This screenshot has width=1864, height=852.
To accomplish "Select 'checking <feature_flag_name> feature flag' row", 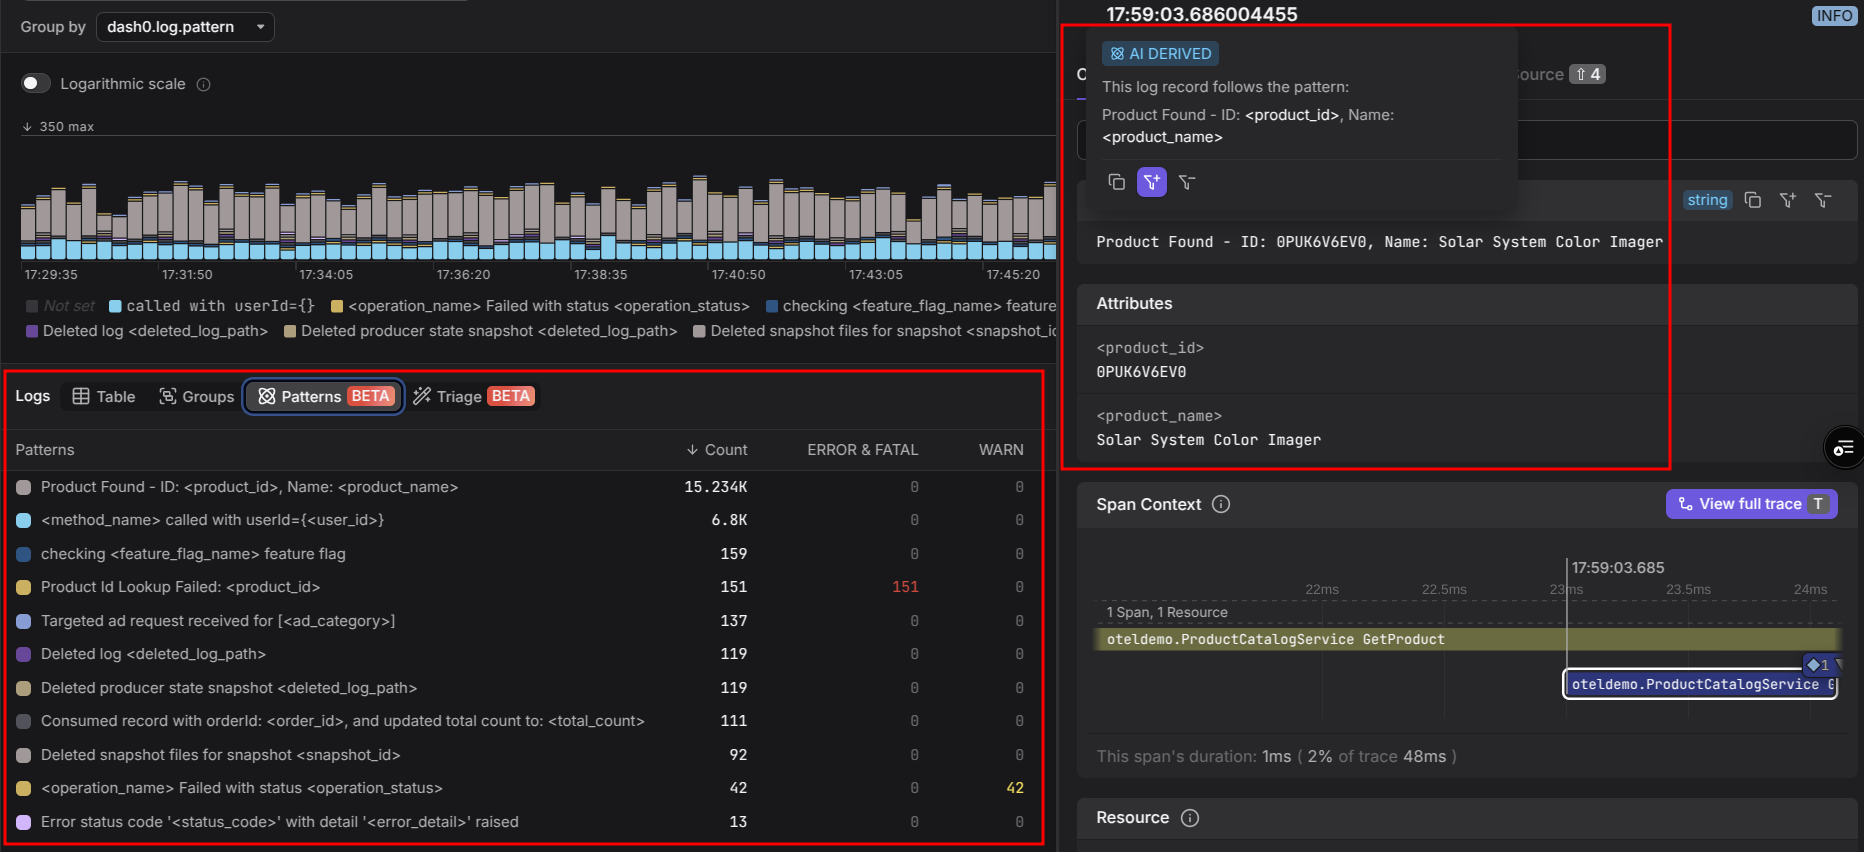I will [x=520, y=554].
